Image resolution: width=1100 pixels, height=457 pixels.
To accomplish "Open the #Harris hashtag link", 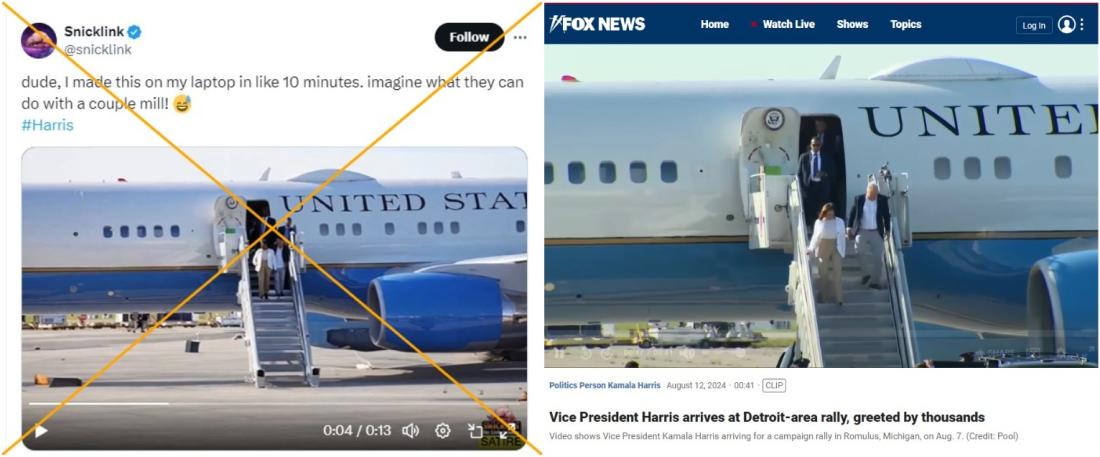I will (x=48, y=125).
